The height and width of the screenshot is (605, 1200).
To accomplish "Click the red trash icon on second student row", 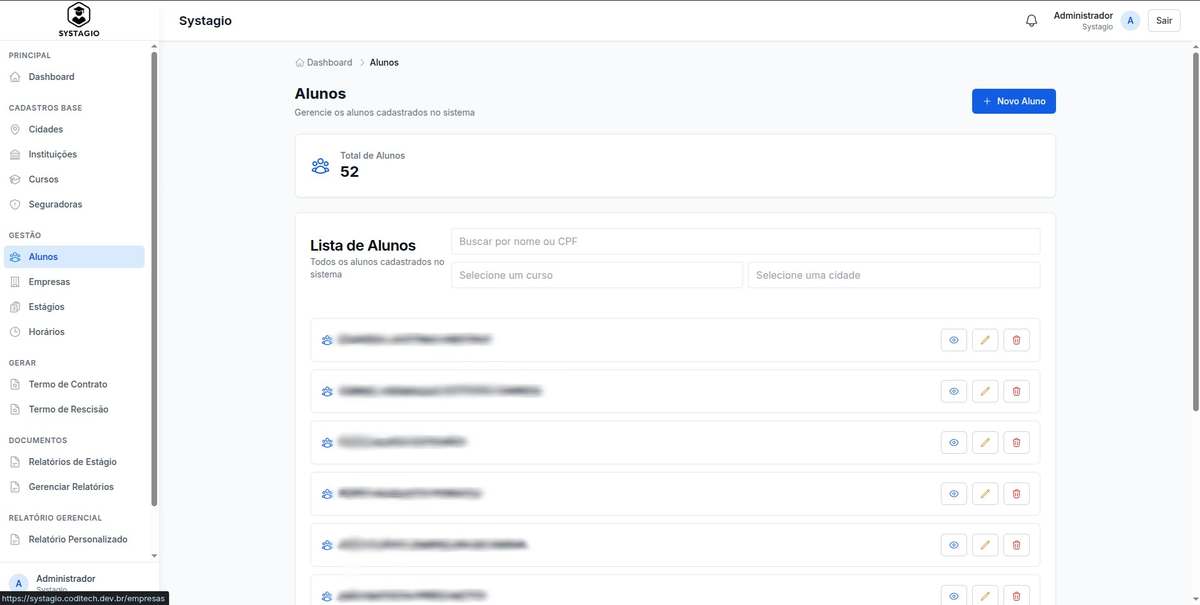I will pos(1016,391).
